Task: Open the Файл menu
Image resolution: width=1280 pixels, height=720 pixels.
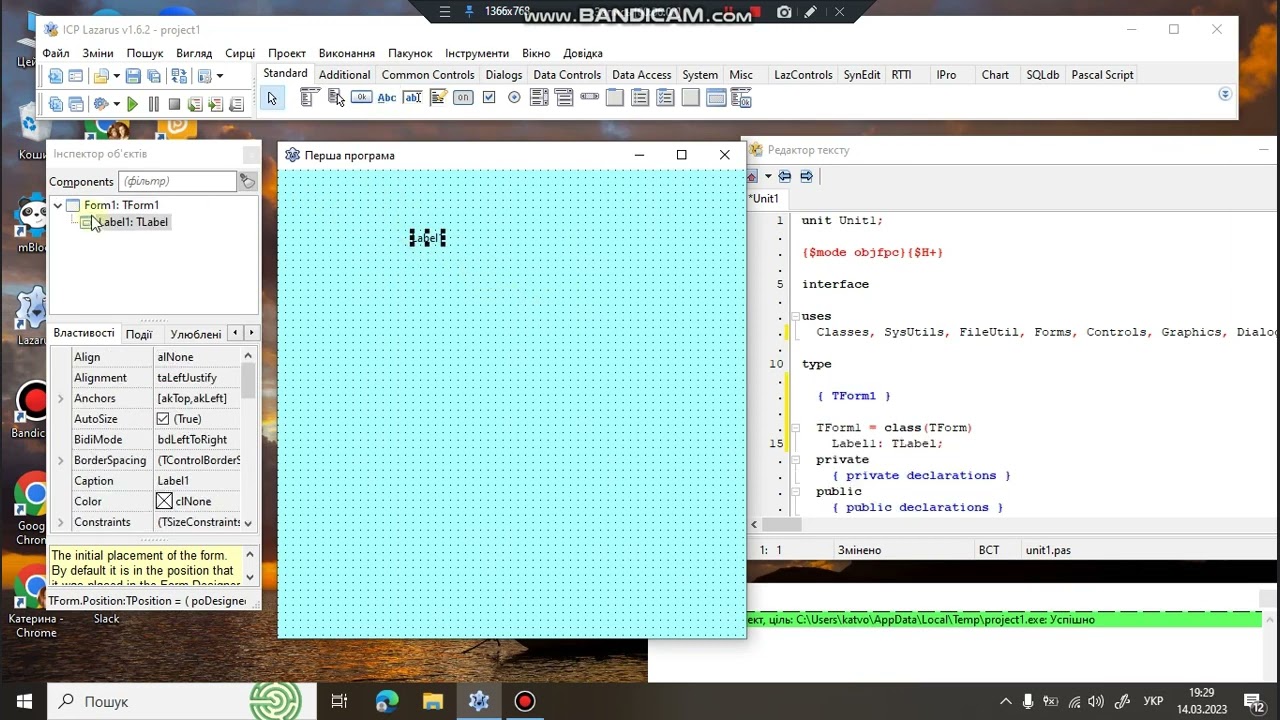Action: point(56,53)
